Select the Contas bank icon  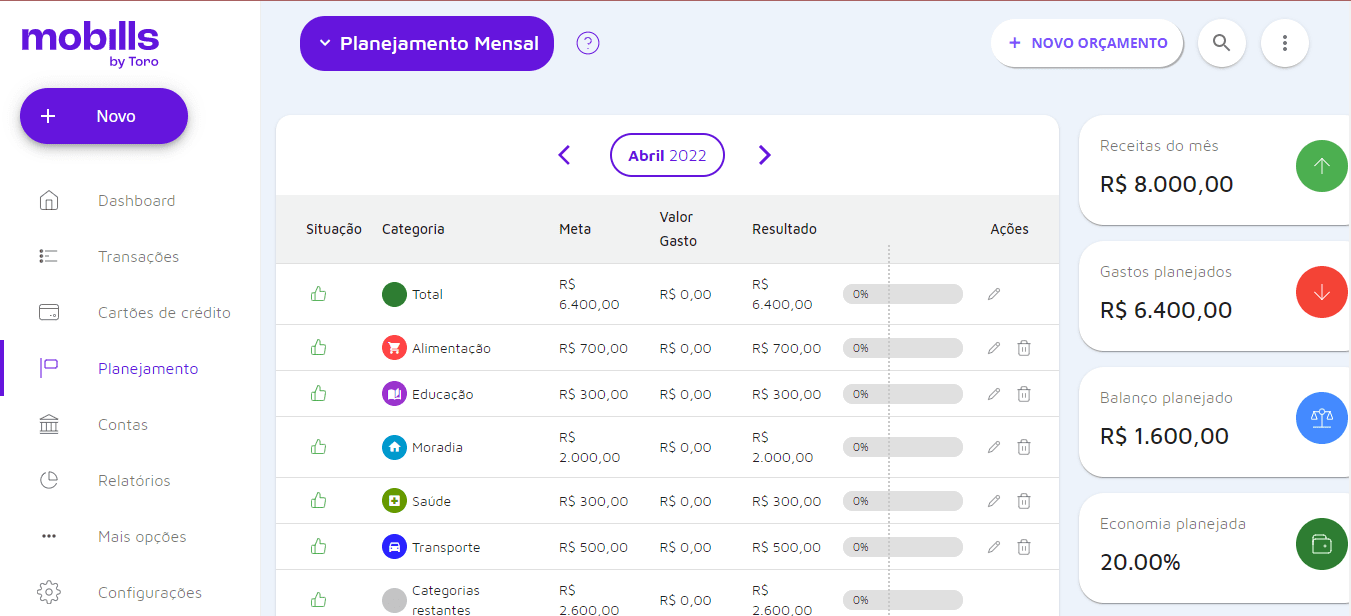[x=48, y=424]
